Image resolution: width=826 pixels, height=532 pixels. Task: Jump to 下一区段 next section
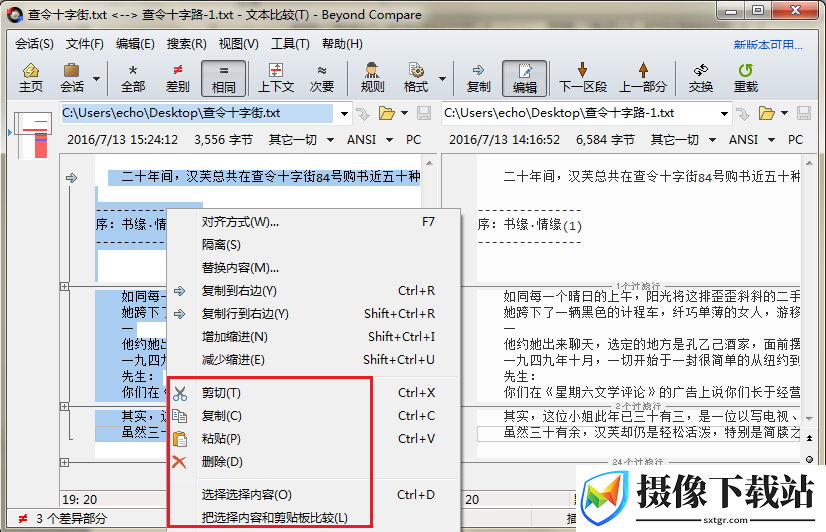click(x=583, y=78)
